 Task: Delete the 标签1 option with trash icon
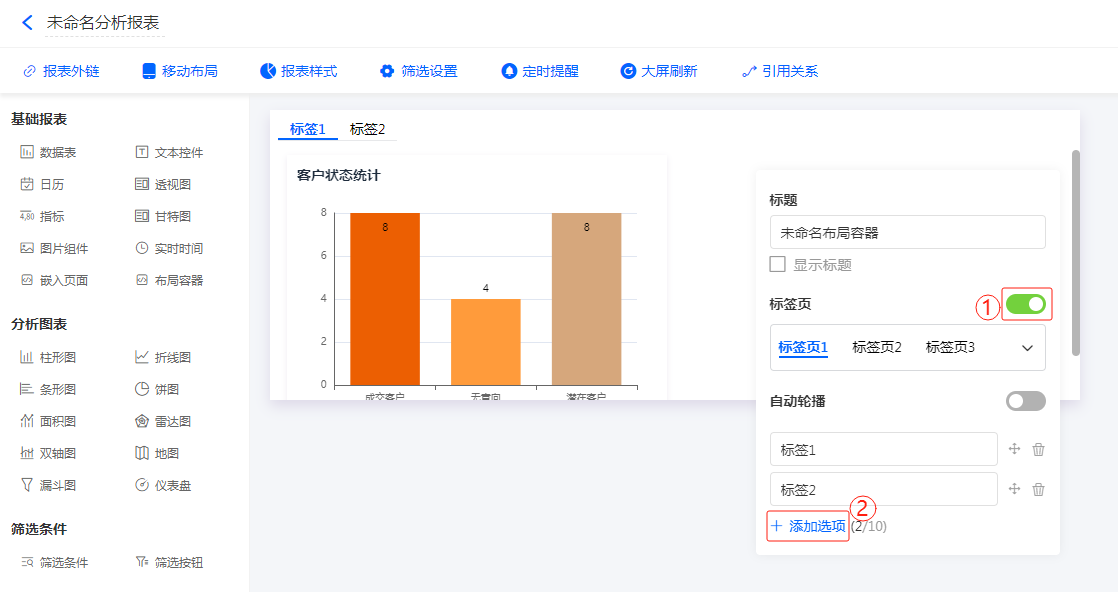pos(1038,449)
